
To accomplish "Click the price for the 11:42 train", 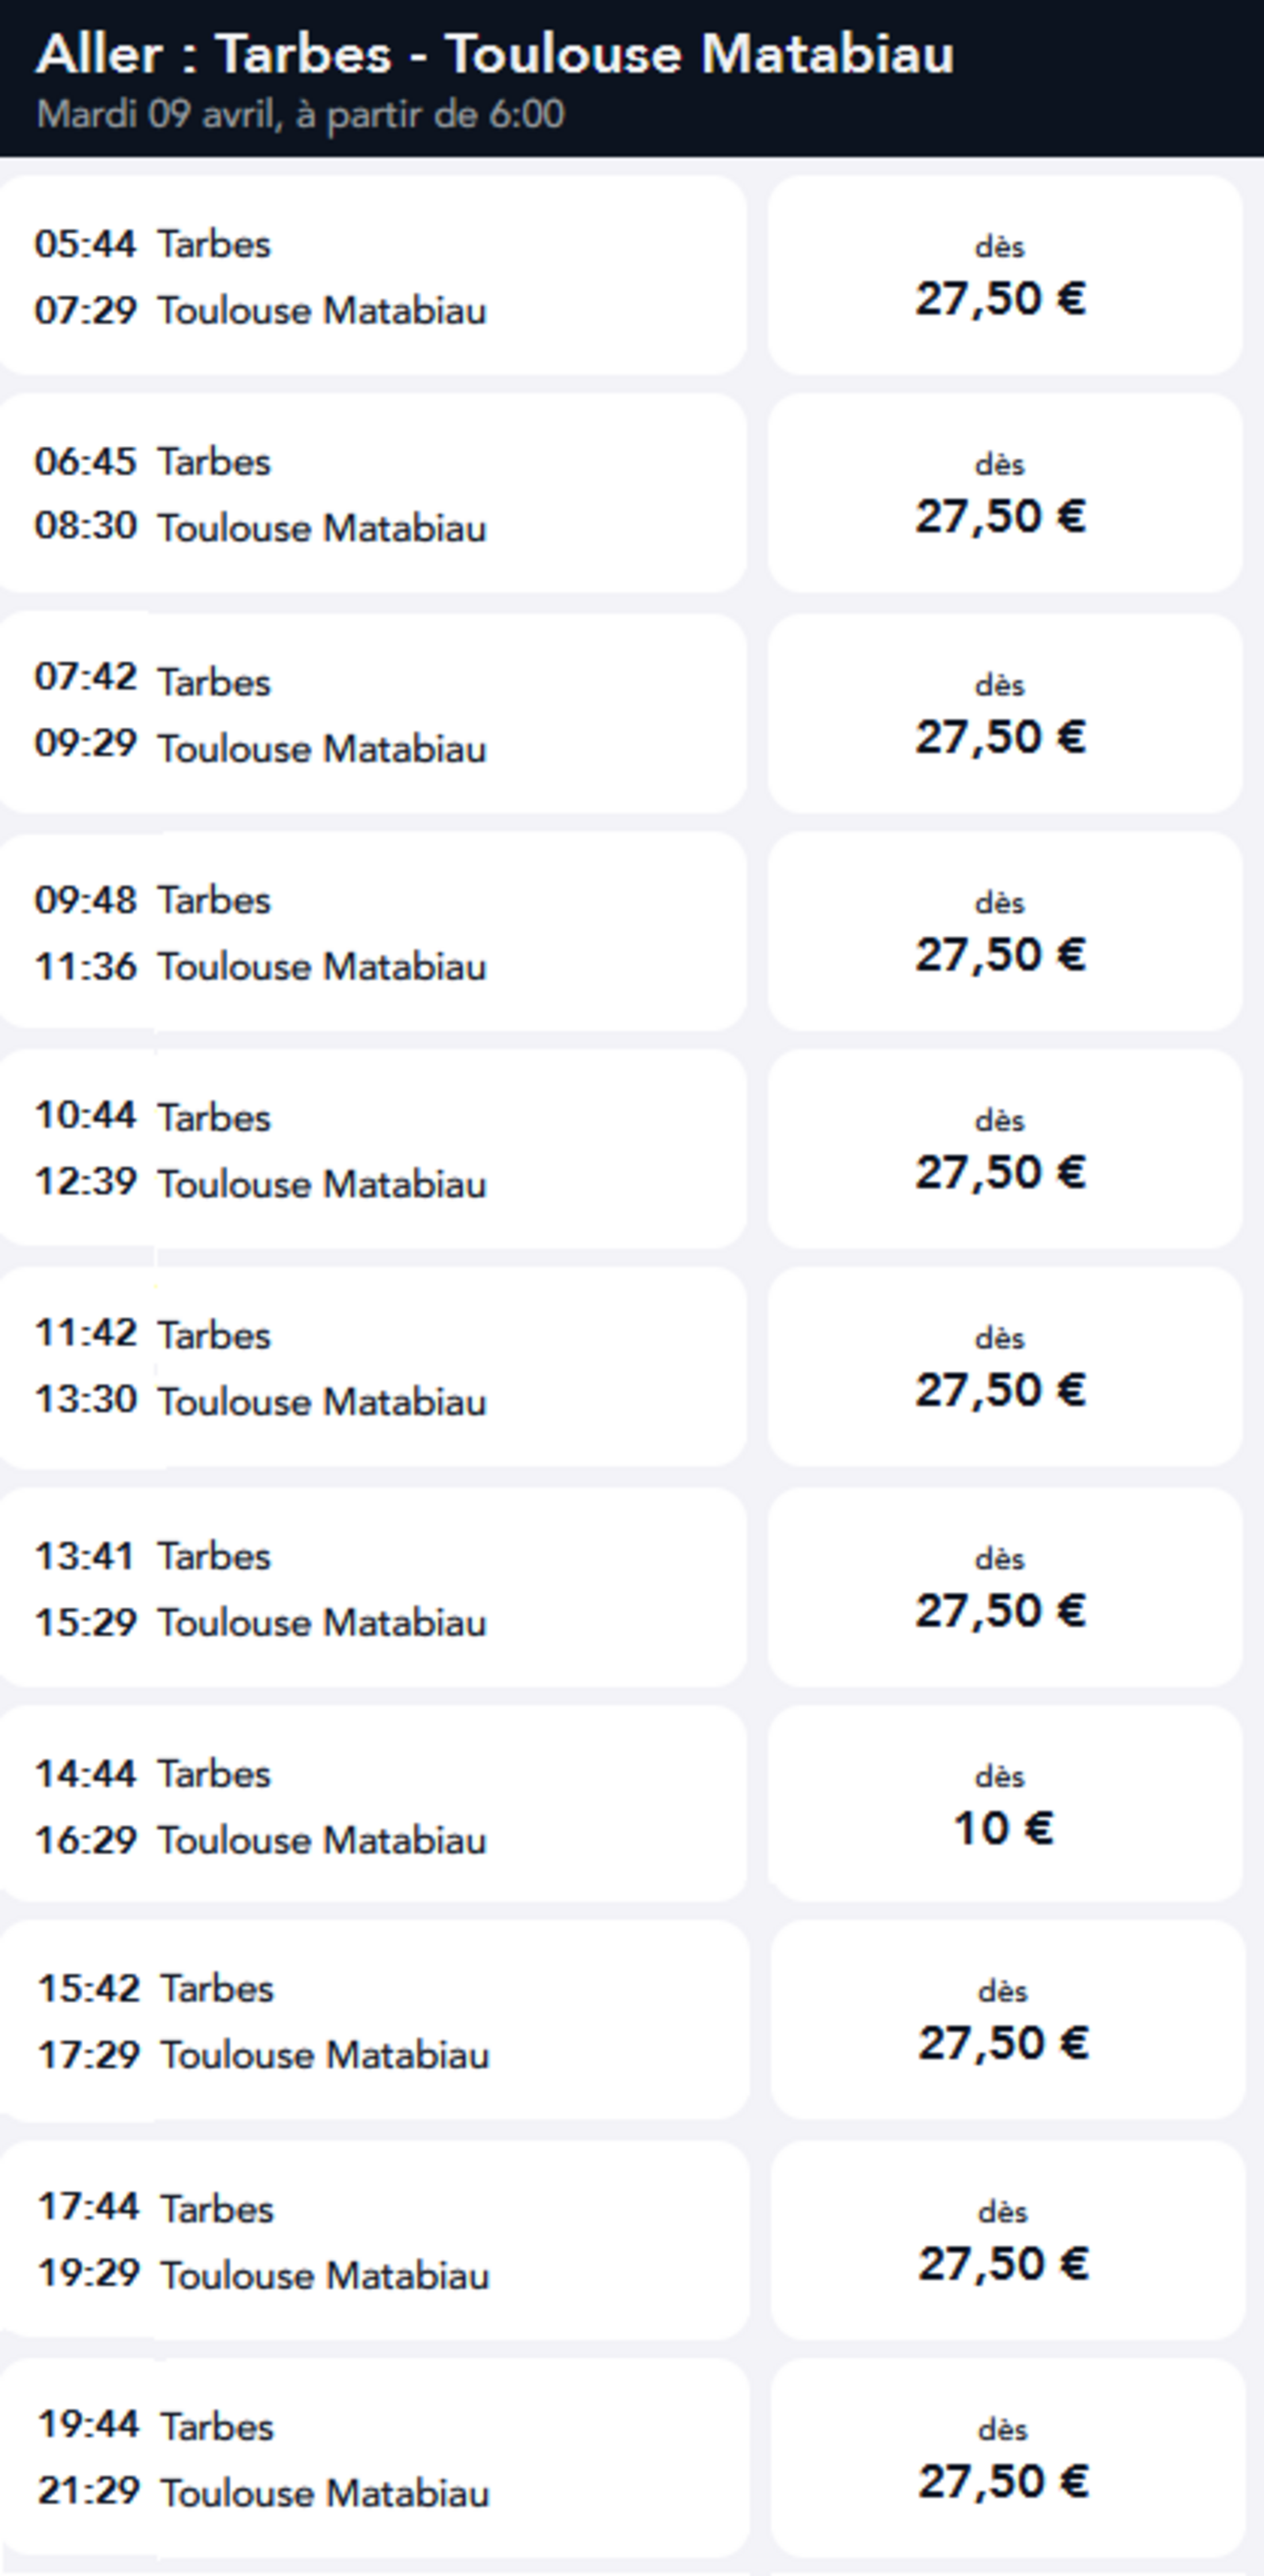I will (x=1004, y=1367).
